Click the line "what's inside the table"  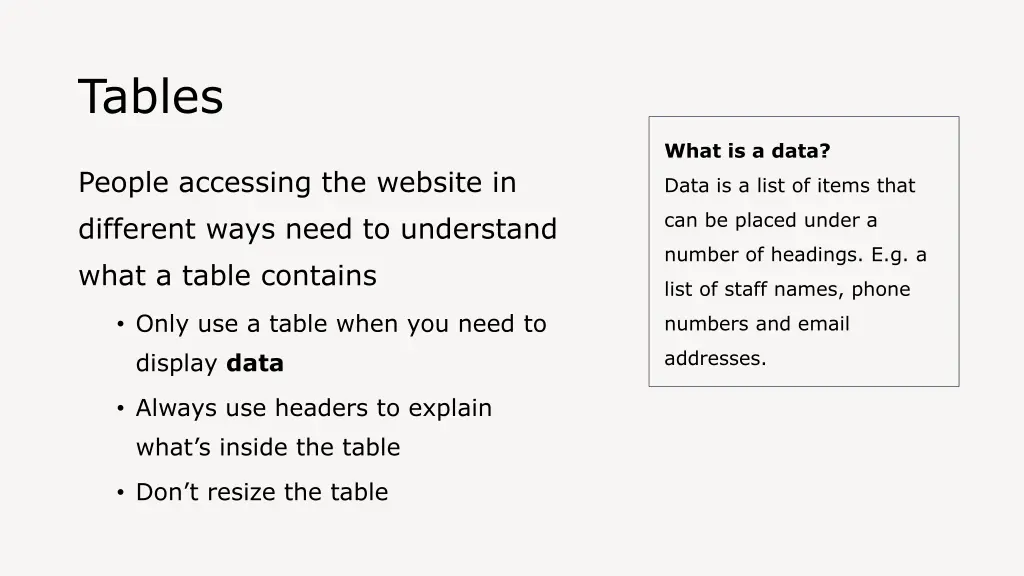pyautogui.click(x=268, y=448)
